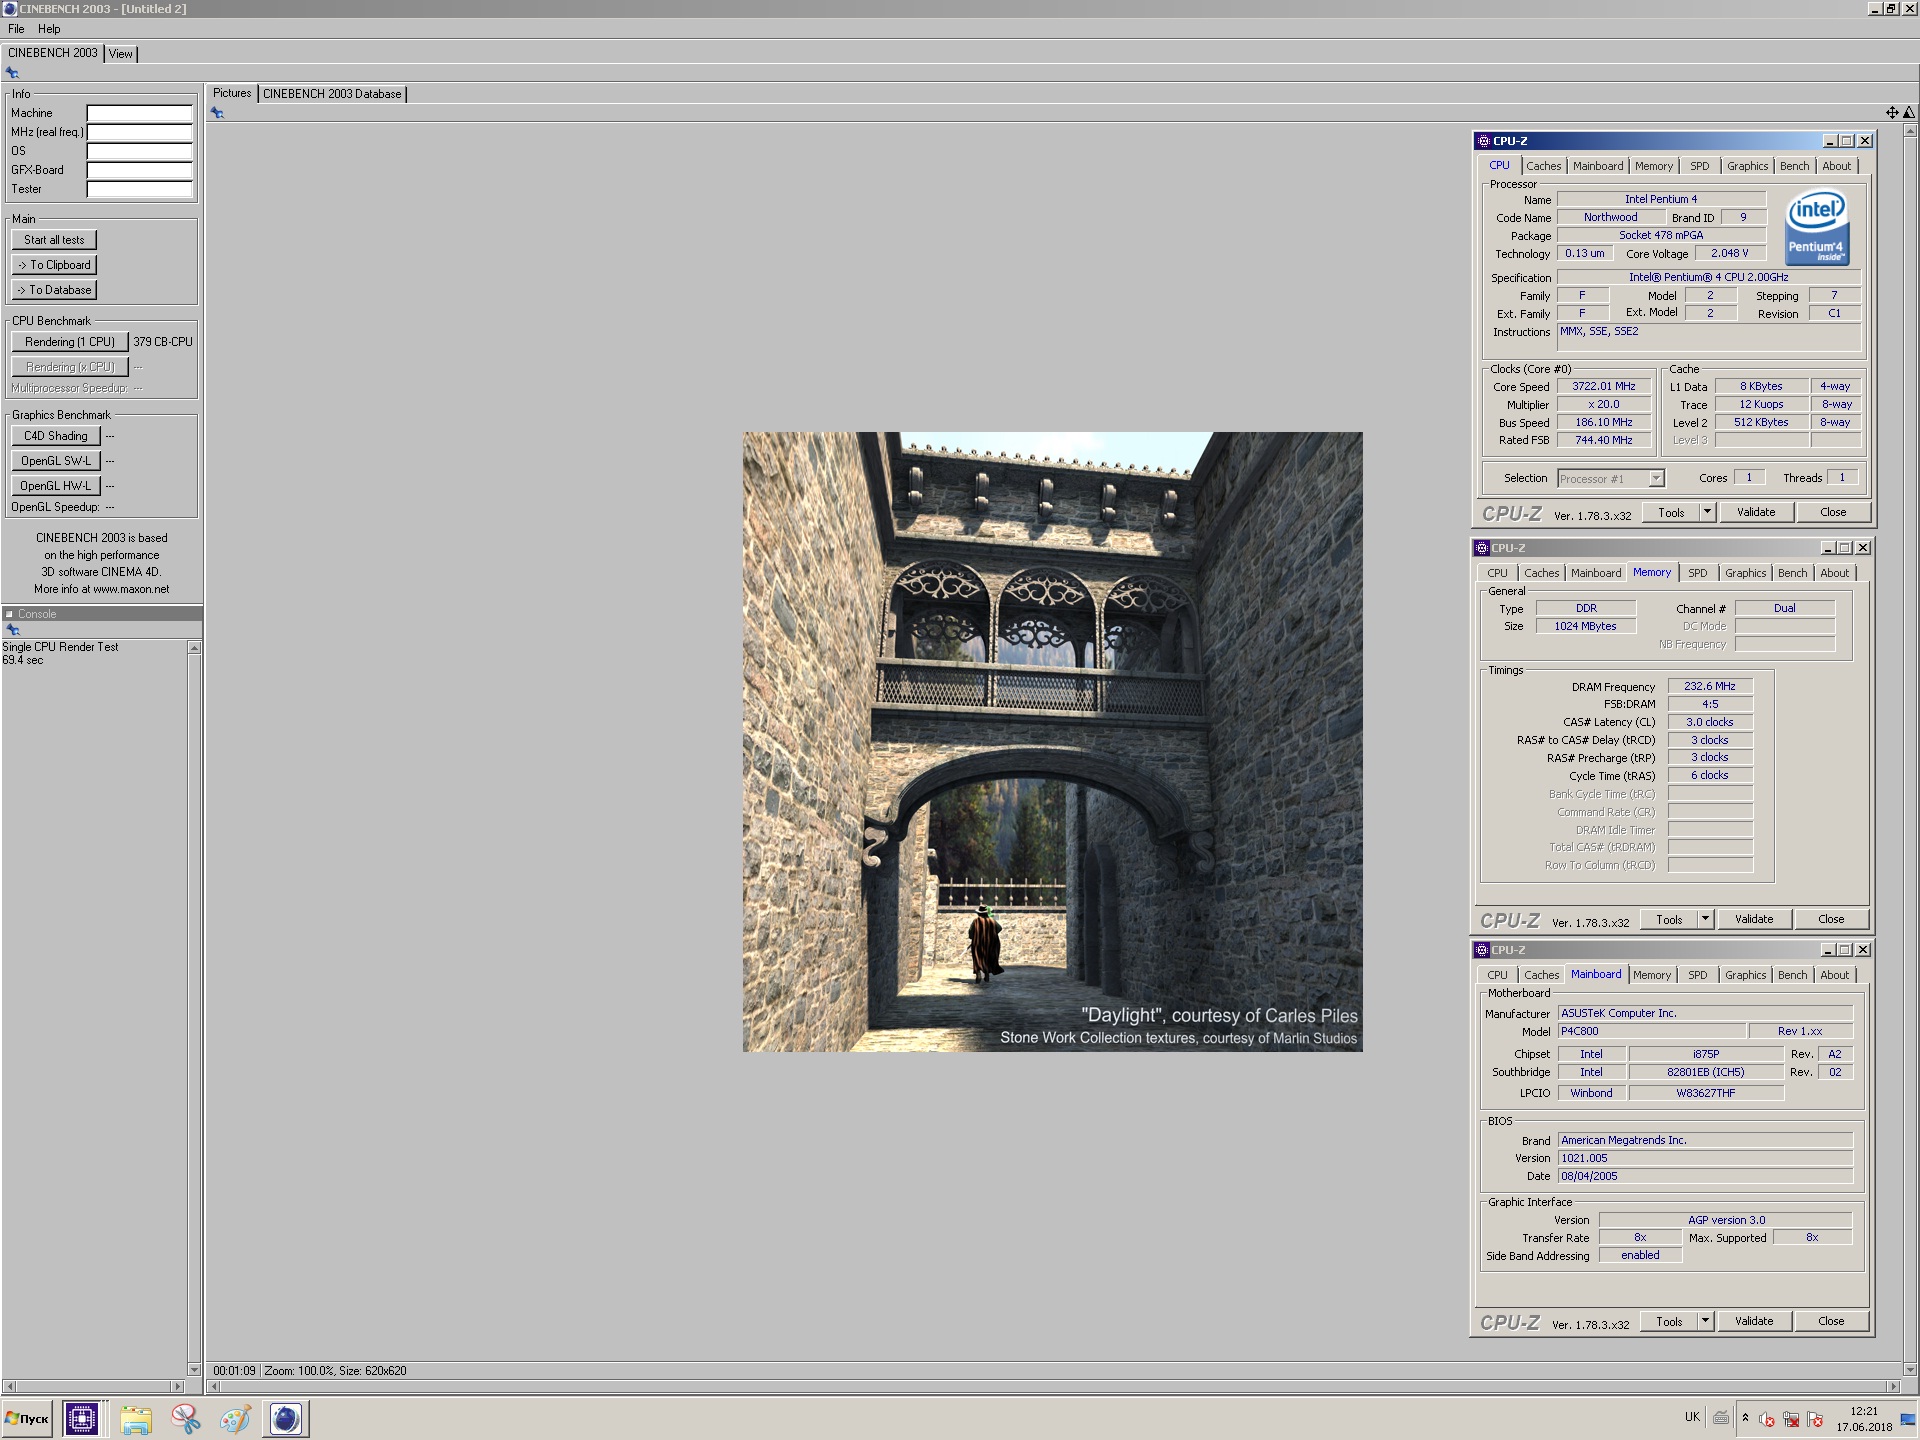1920x1440 pixels.
Task: Click the DRAM Frequency value 232.6 MHz
Action: (x=1709, y=686)
